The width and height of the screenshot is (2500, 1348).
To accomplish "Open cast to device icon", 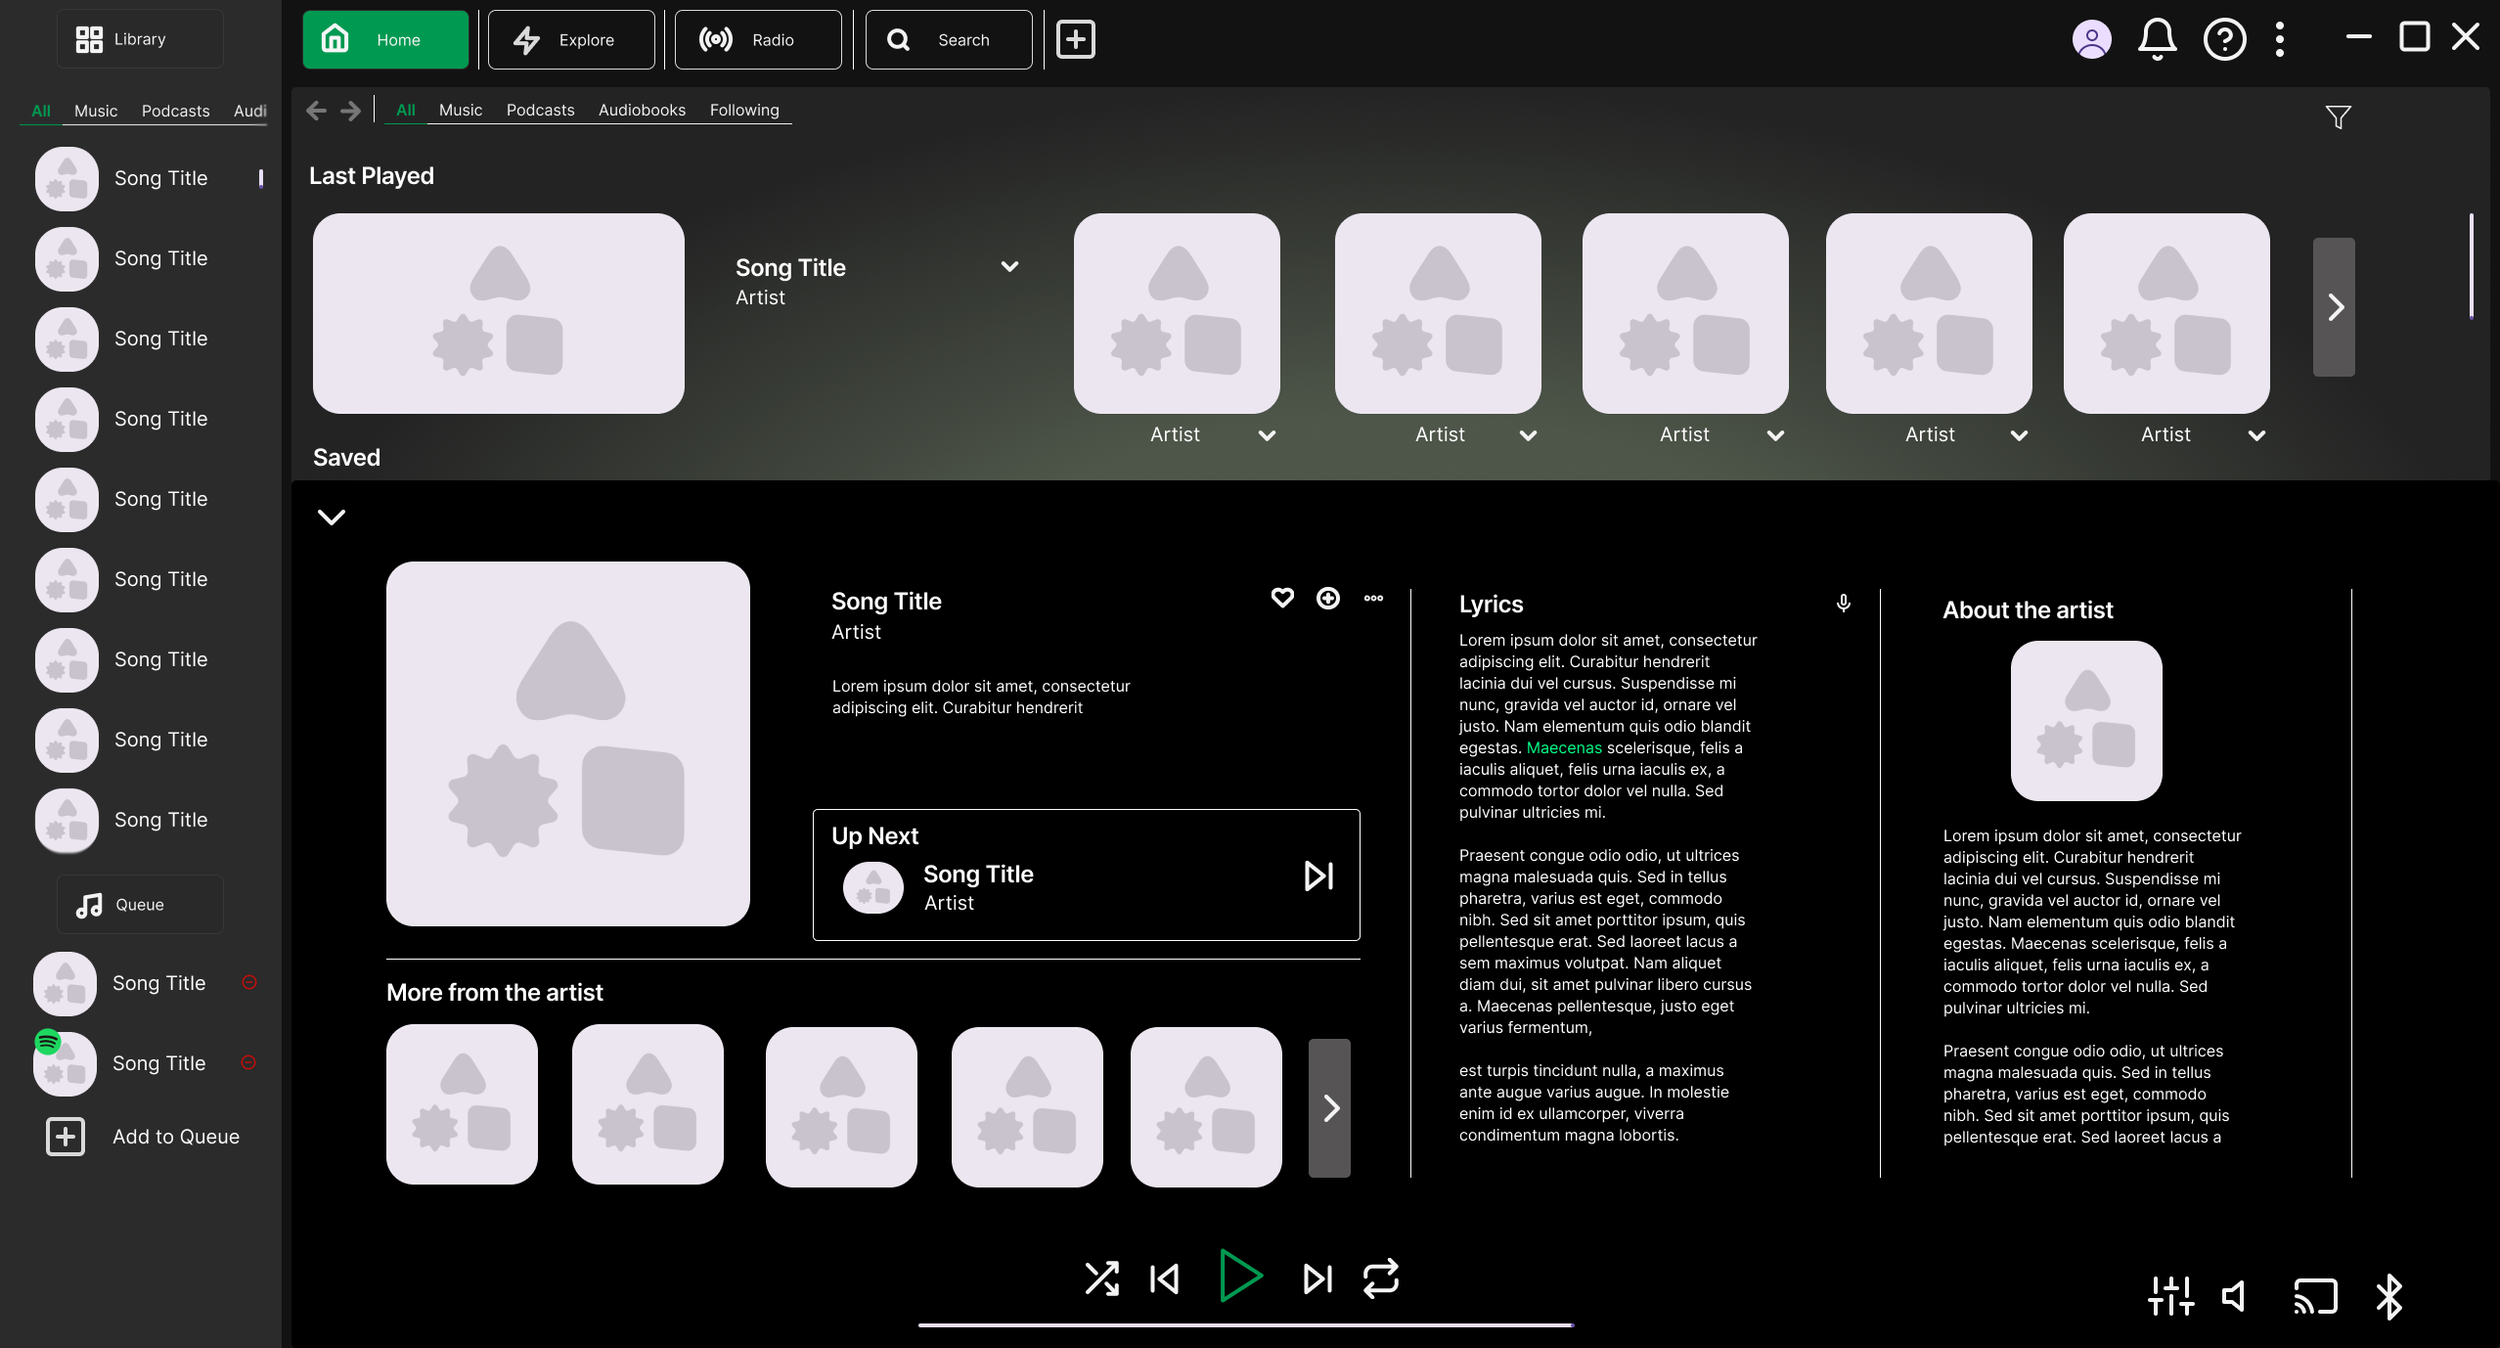I will (2315, 1296).
